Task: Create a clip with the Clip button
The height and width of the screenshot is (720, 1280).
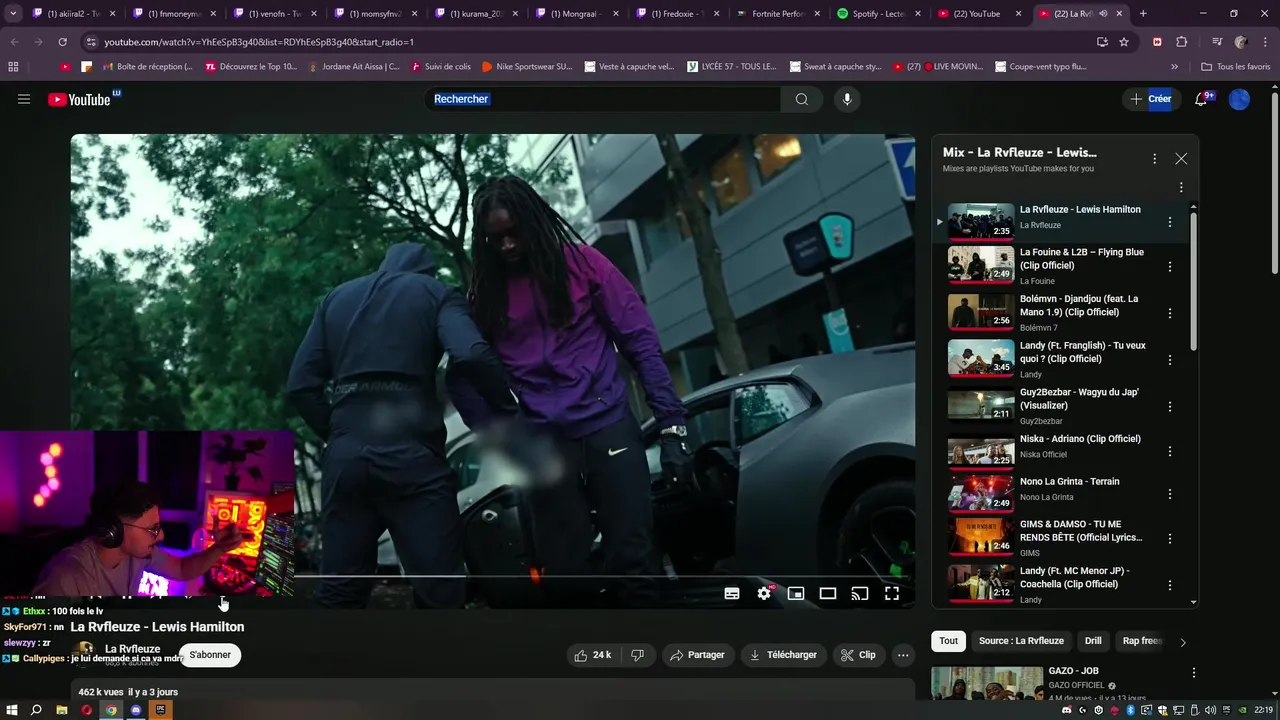Action: [x=858, y=655]
